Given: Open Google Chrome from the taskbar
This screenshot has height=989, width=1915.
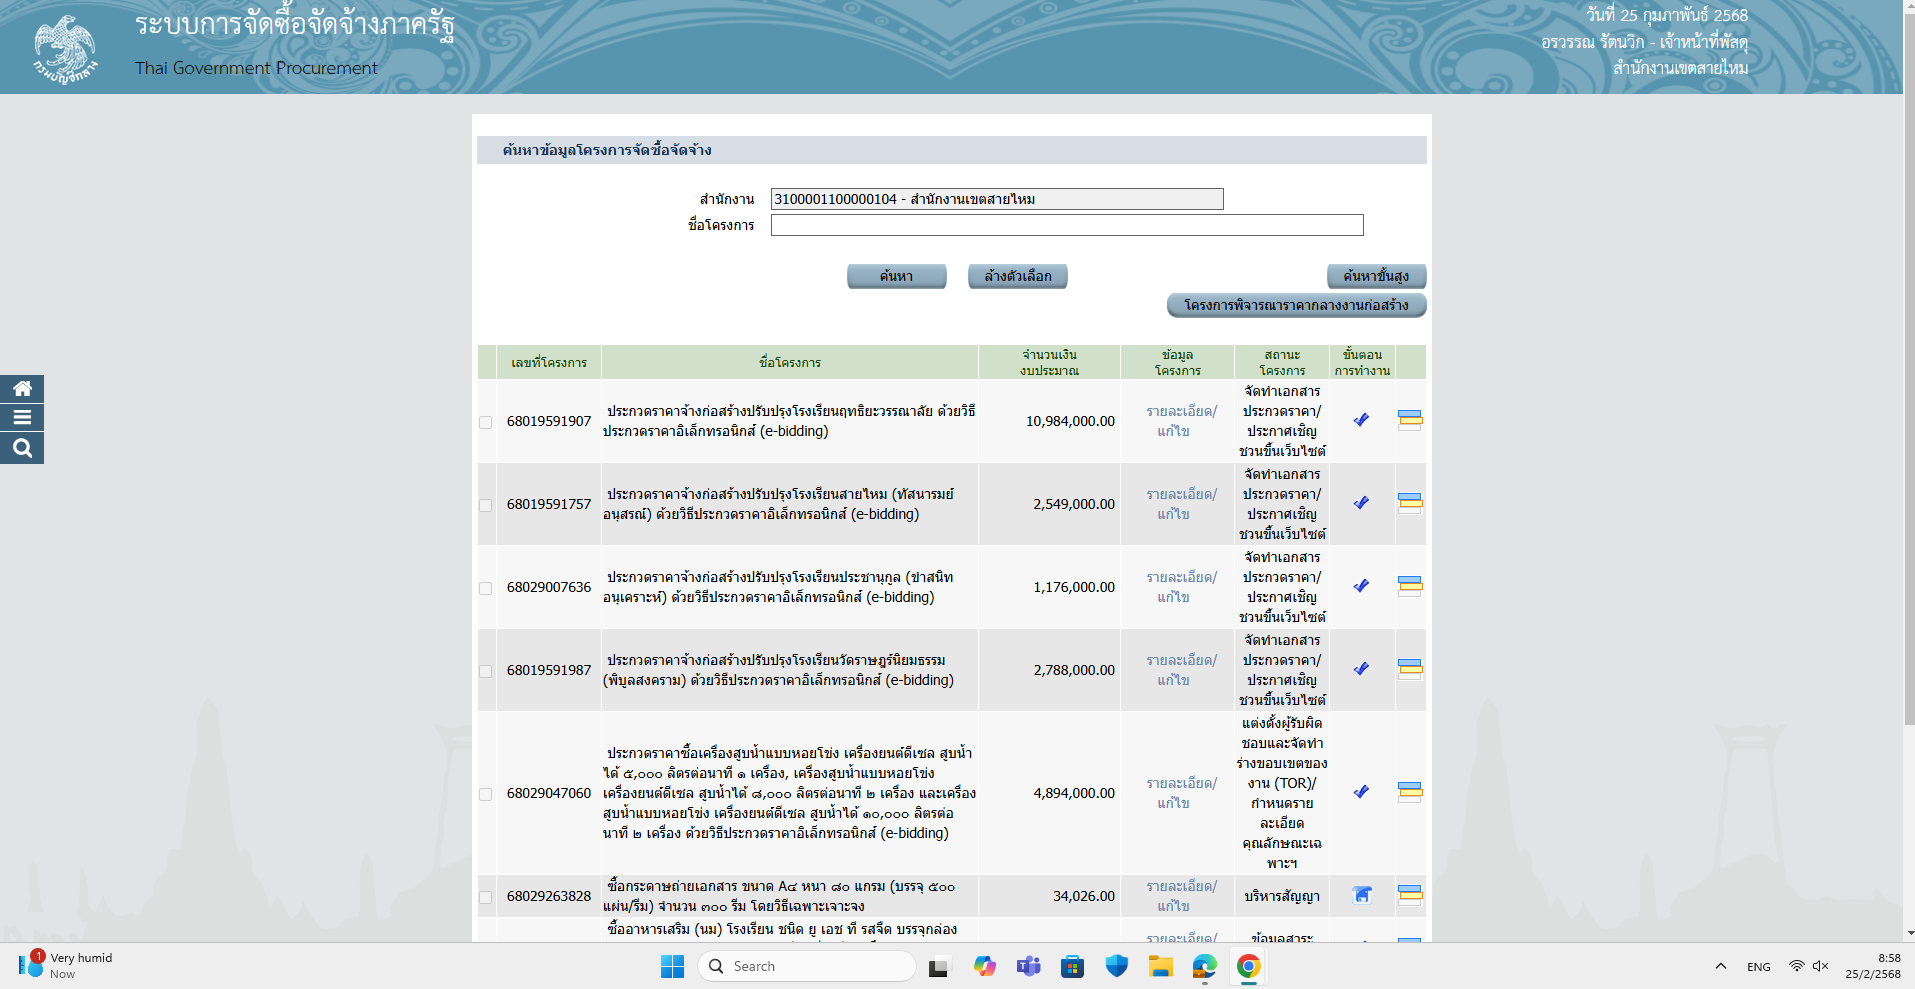Looking at the screenshot, I should [1248, 966].
